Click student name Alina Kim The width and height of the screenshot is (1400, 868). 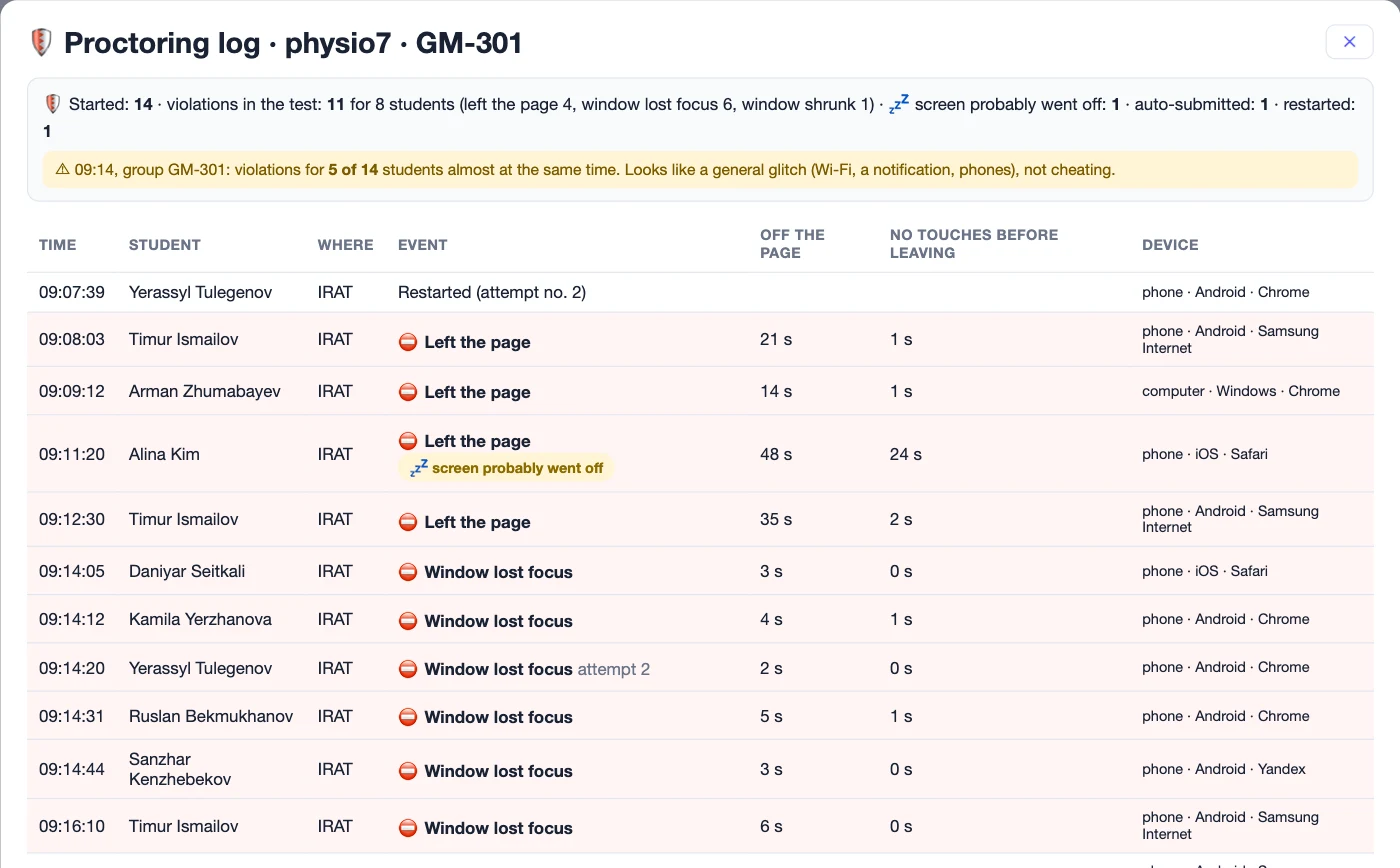(164, 454)
